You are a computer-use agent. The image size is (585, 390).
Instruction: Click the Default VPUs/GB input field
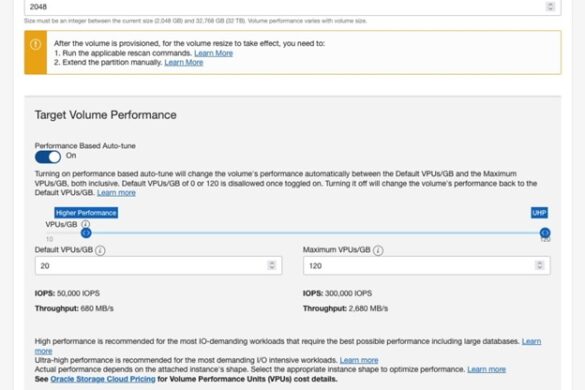(159, 266)
